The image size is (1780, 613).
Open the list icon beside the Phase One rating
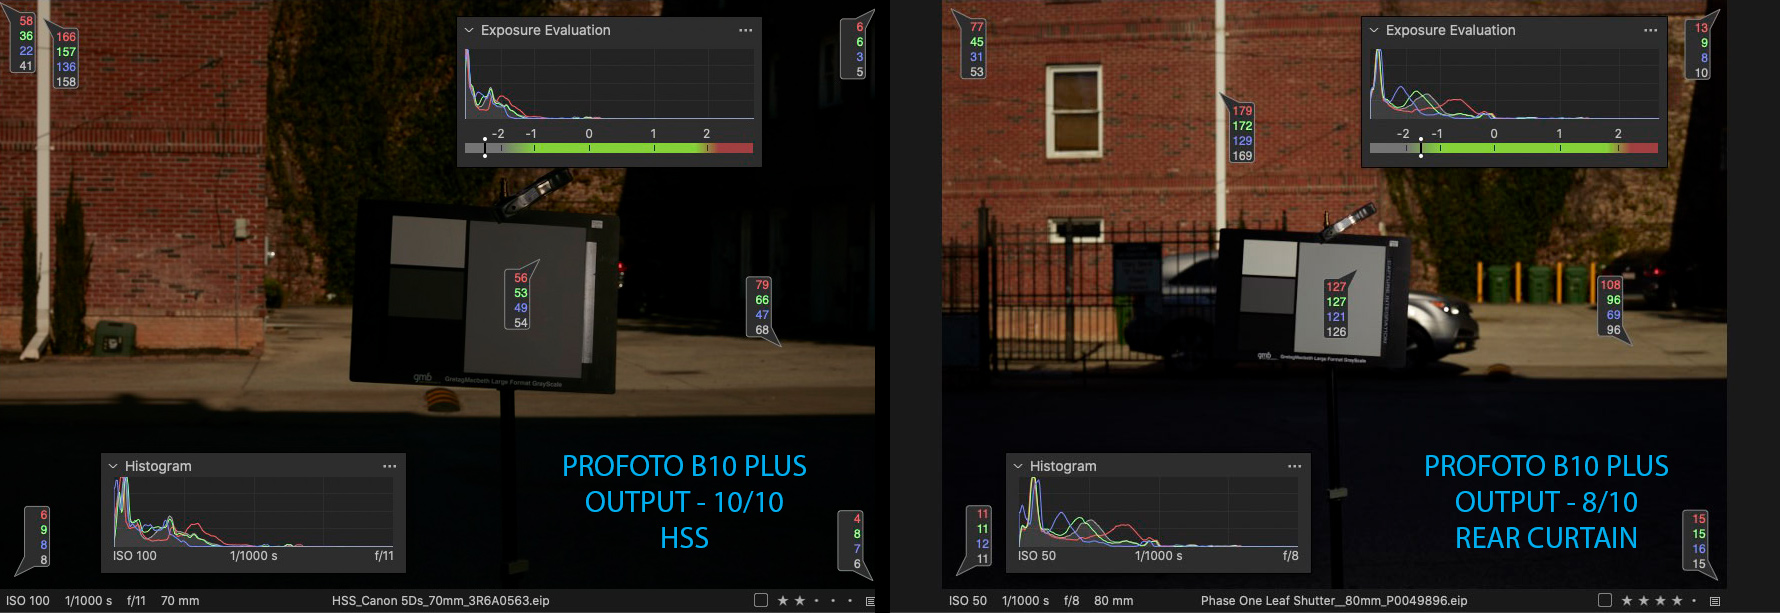click(x=1715, y=601)
